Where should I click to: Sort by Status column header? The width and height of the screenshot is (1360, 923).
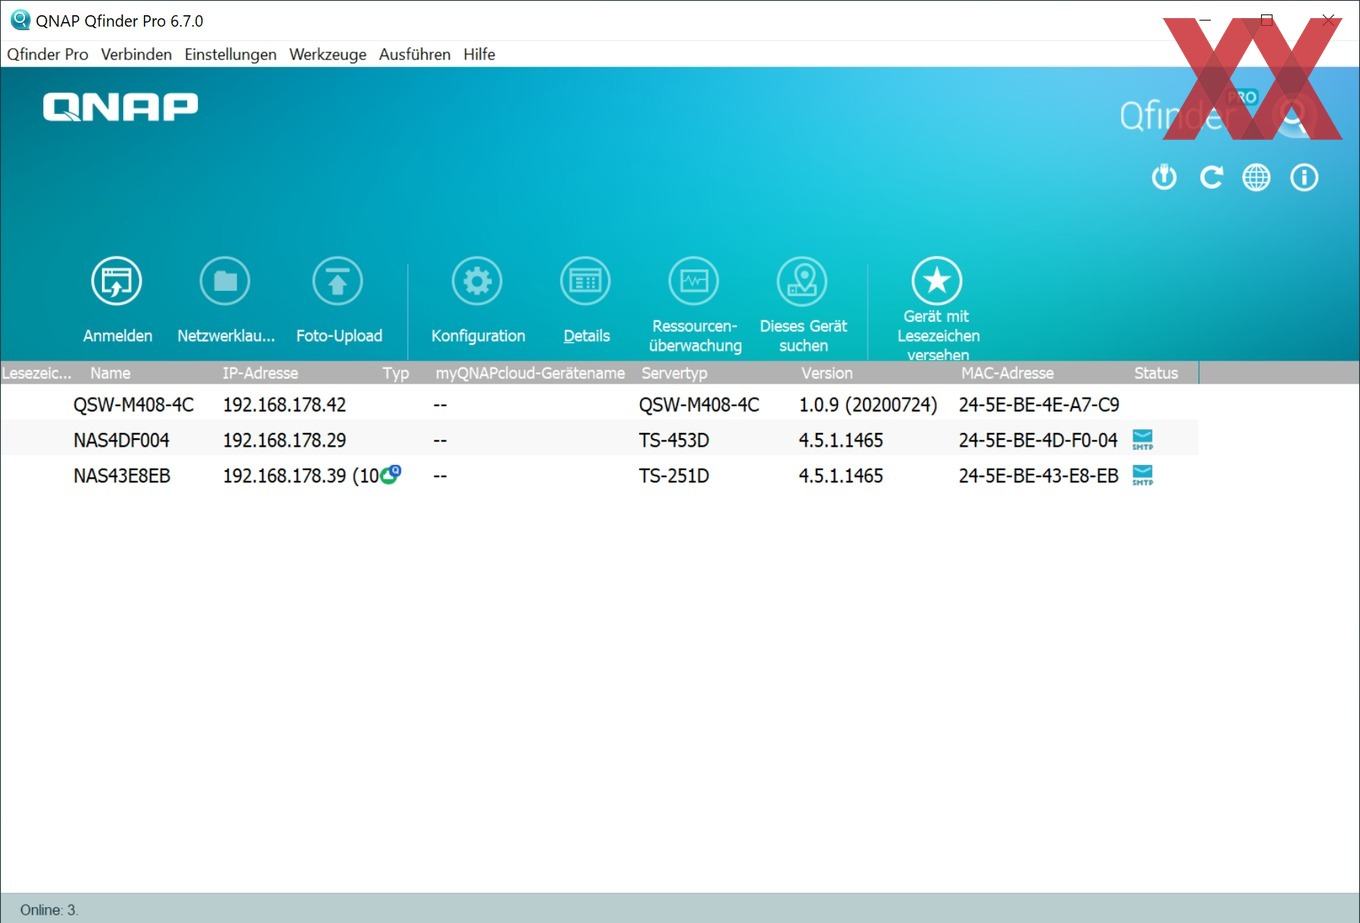1156,373
